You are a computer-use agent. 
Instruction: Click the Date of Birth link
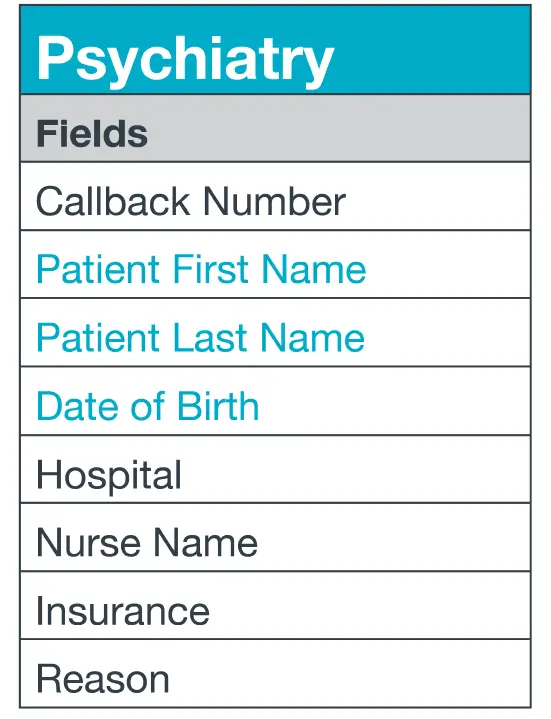148,406
